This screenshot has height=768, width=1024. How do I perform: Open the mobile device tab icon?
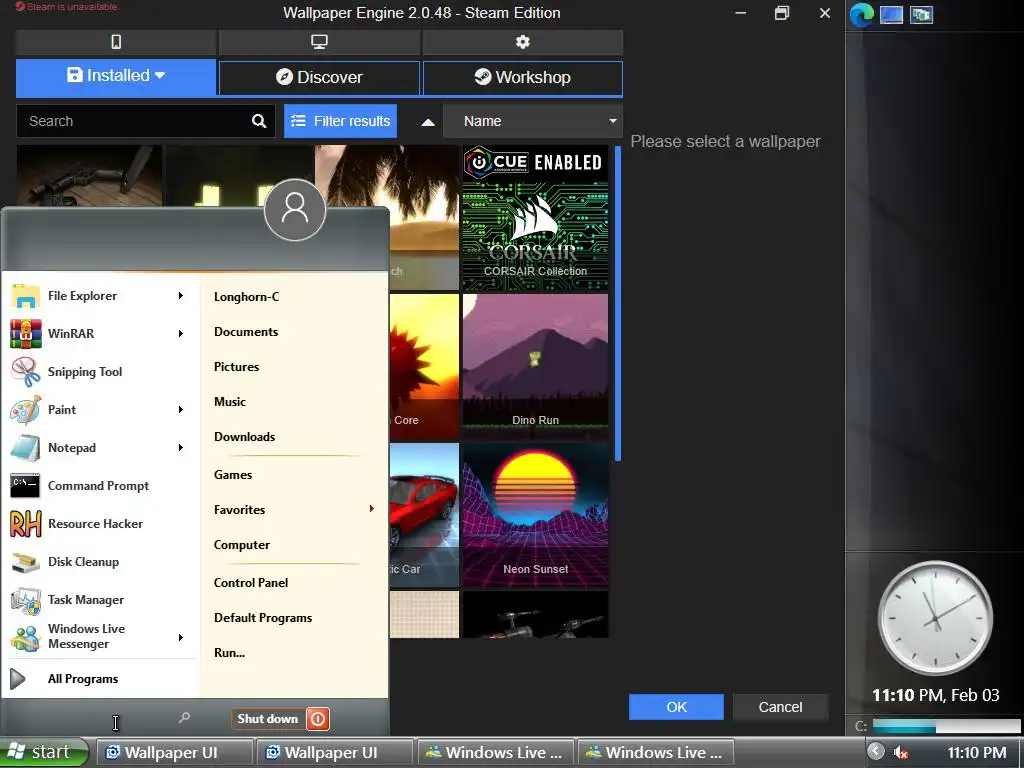click(116, 42)
